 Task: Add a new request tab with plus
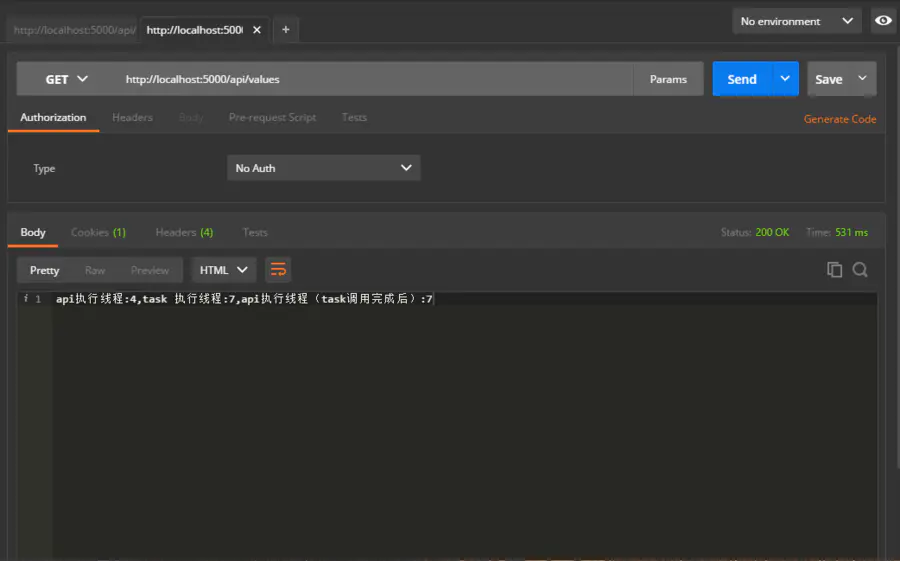(285, 30)
